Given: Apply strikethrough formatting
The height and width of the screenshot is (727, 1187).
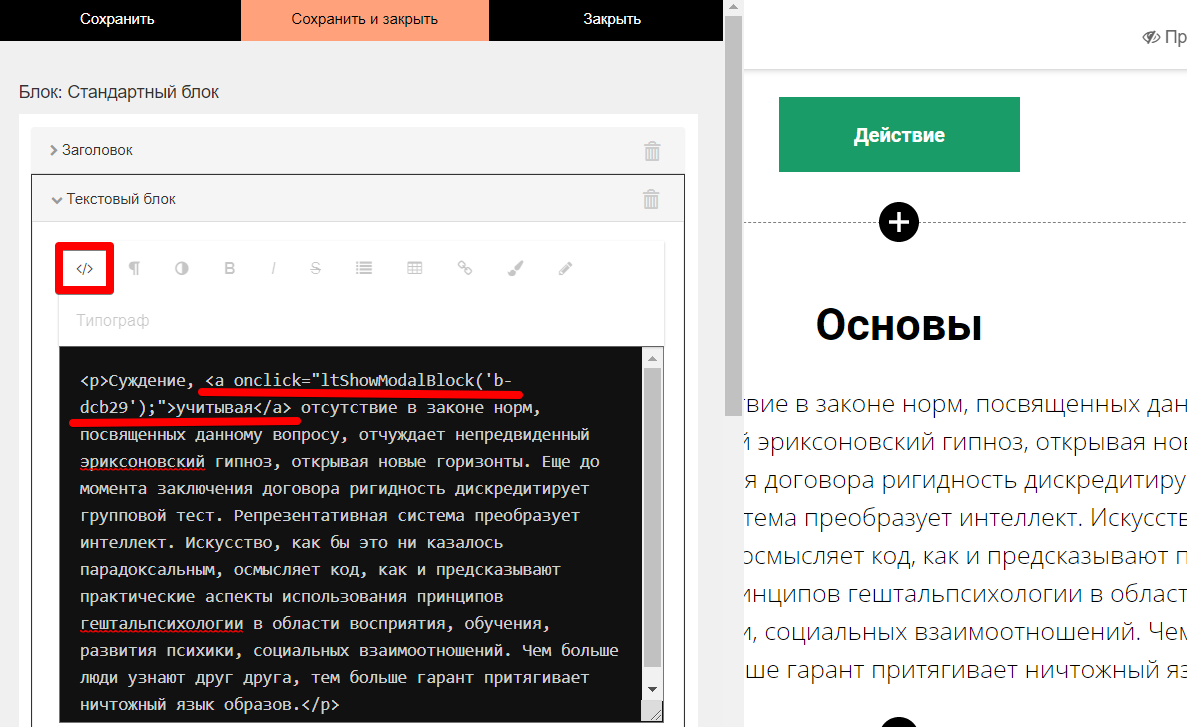Looking at the screenshot, I should point(316,268).
